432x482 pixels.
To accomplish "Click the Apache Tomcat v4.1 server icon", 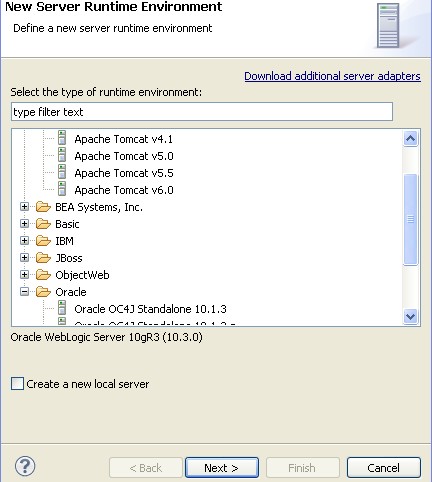I will tap(62, 138).
